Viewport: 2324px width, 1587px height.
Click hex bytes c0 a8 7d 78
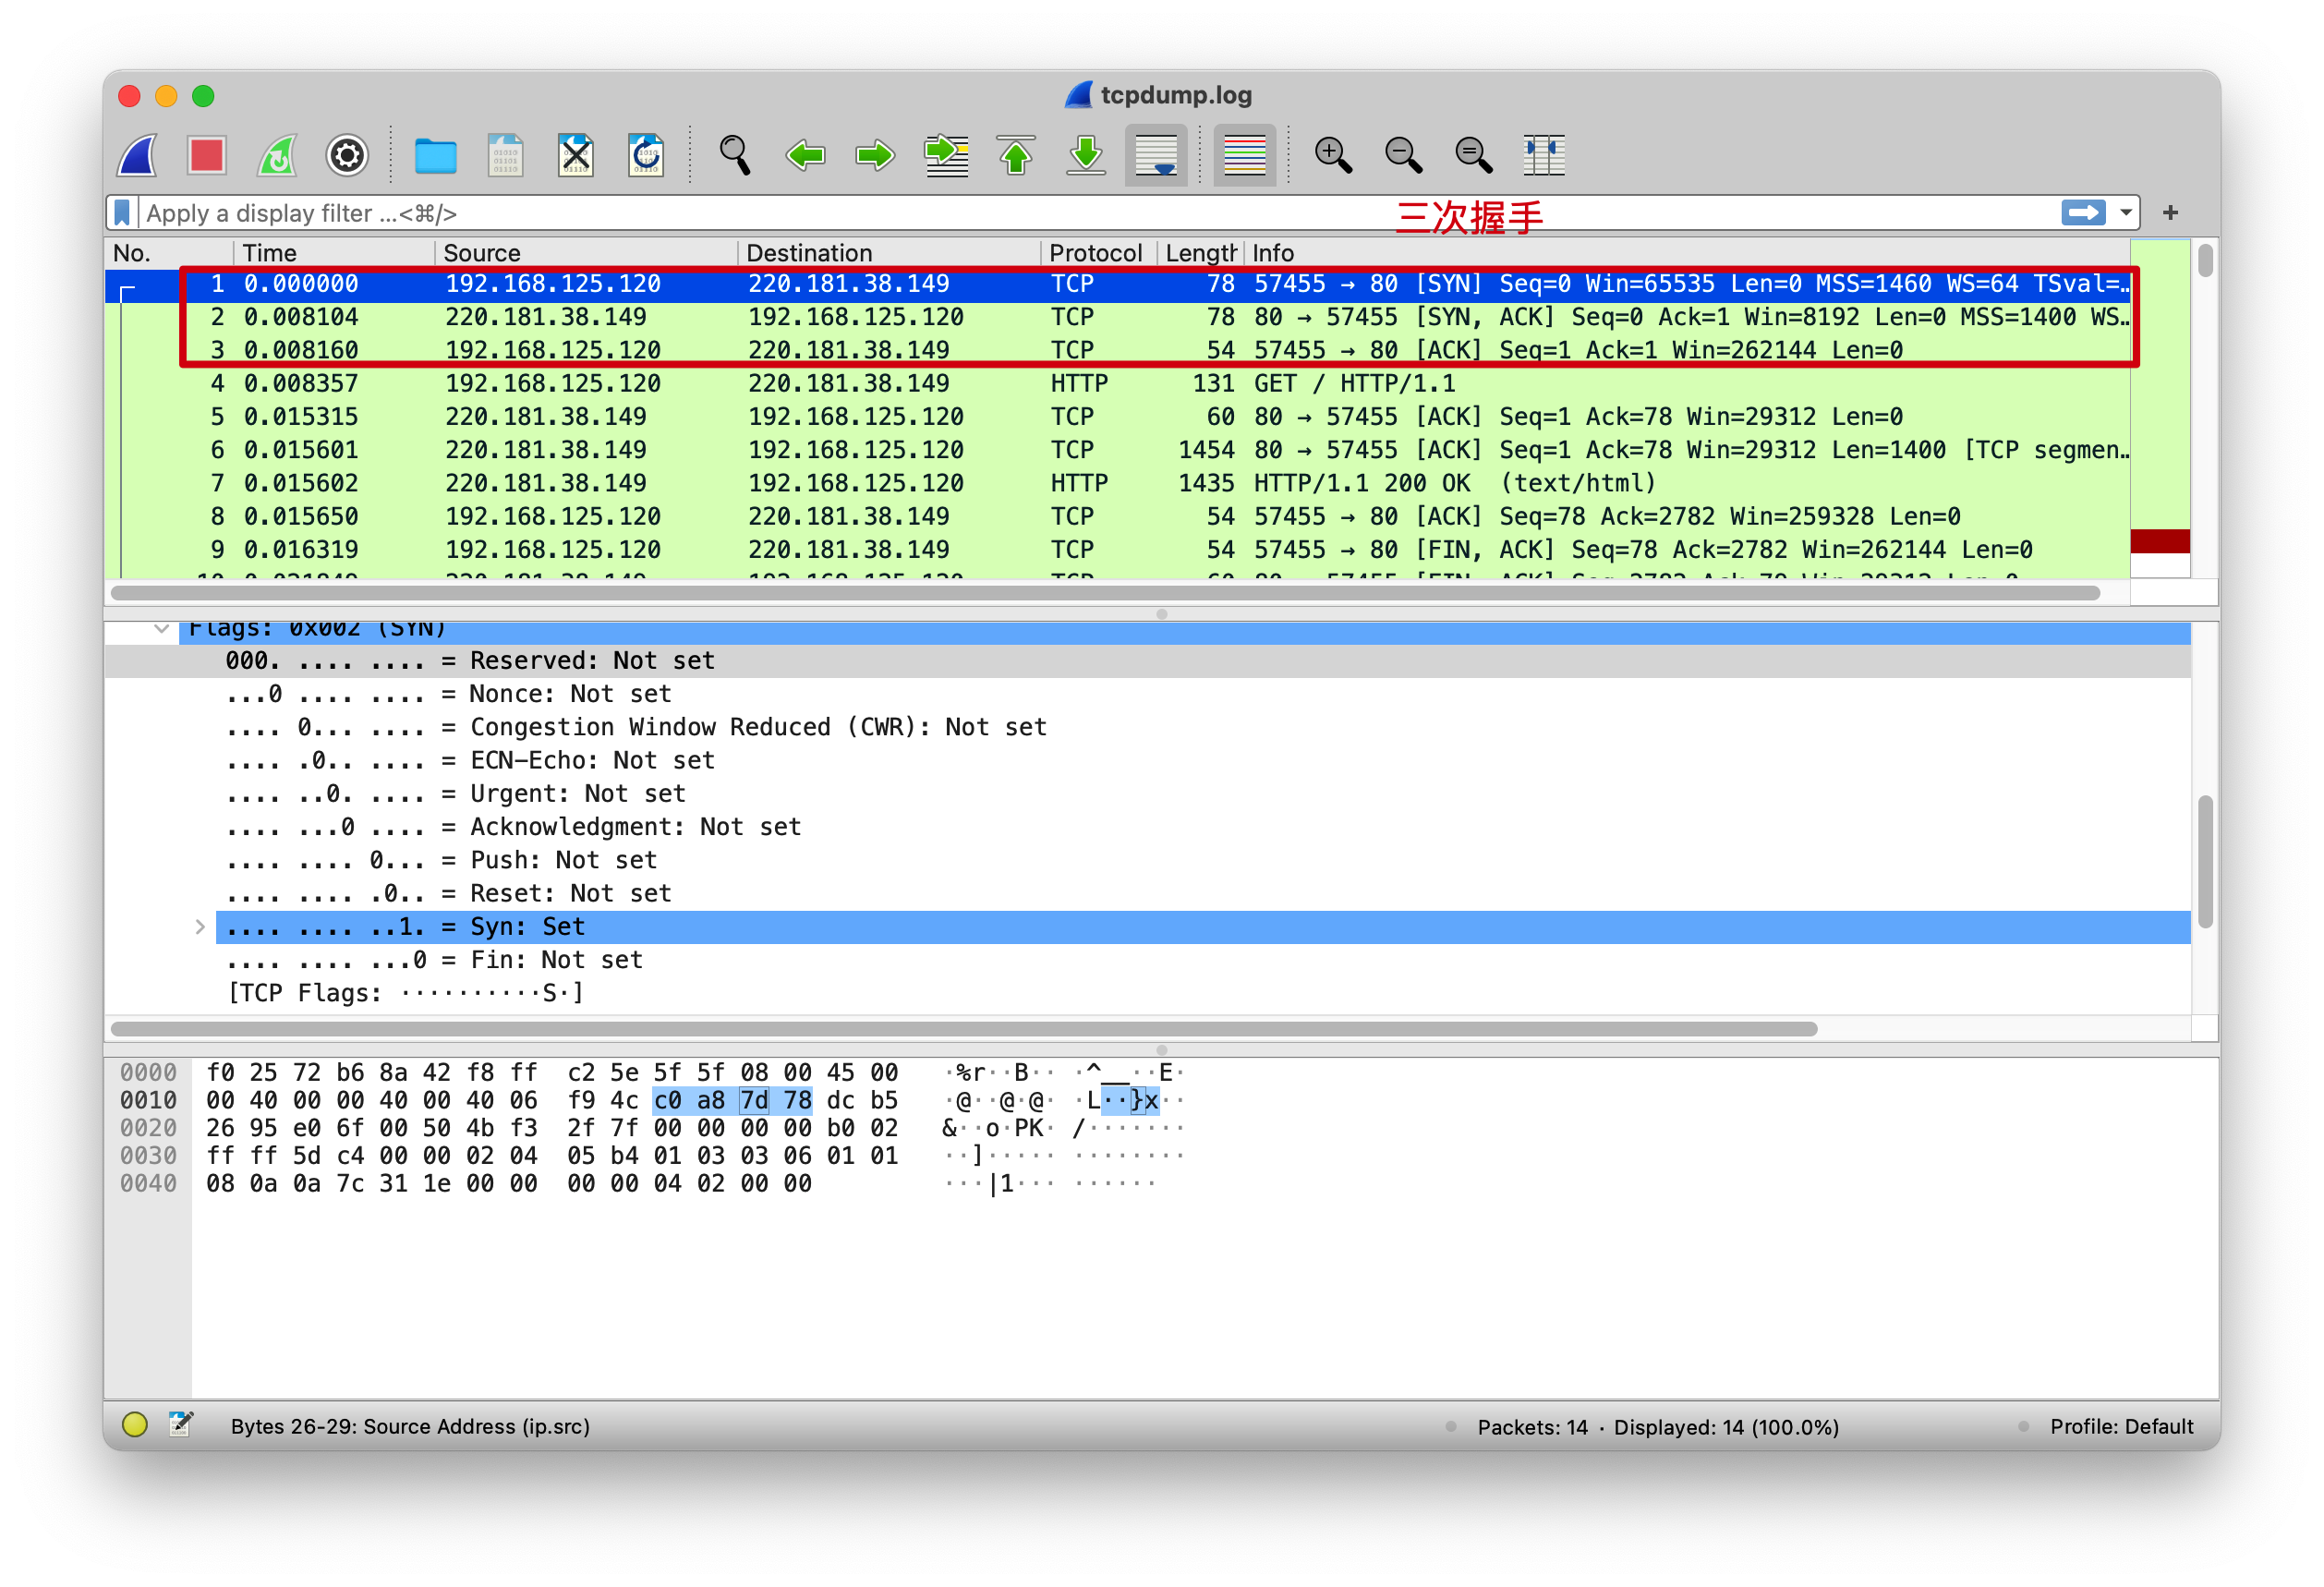732,1101
